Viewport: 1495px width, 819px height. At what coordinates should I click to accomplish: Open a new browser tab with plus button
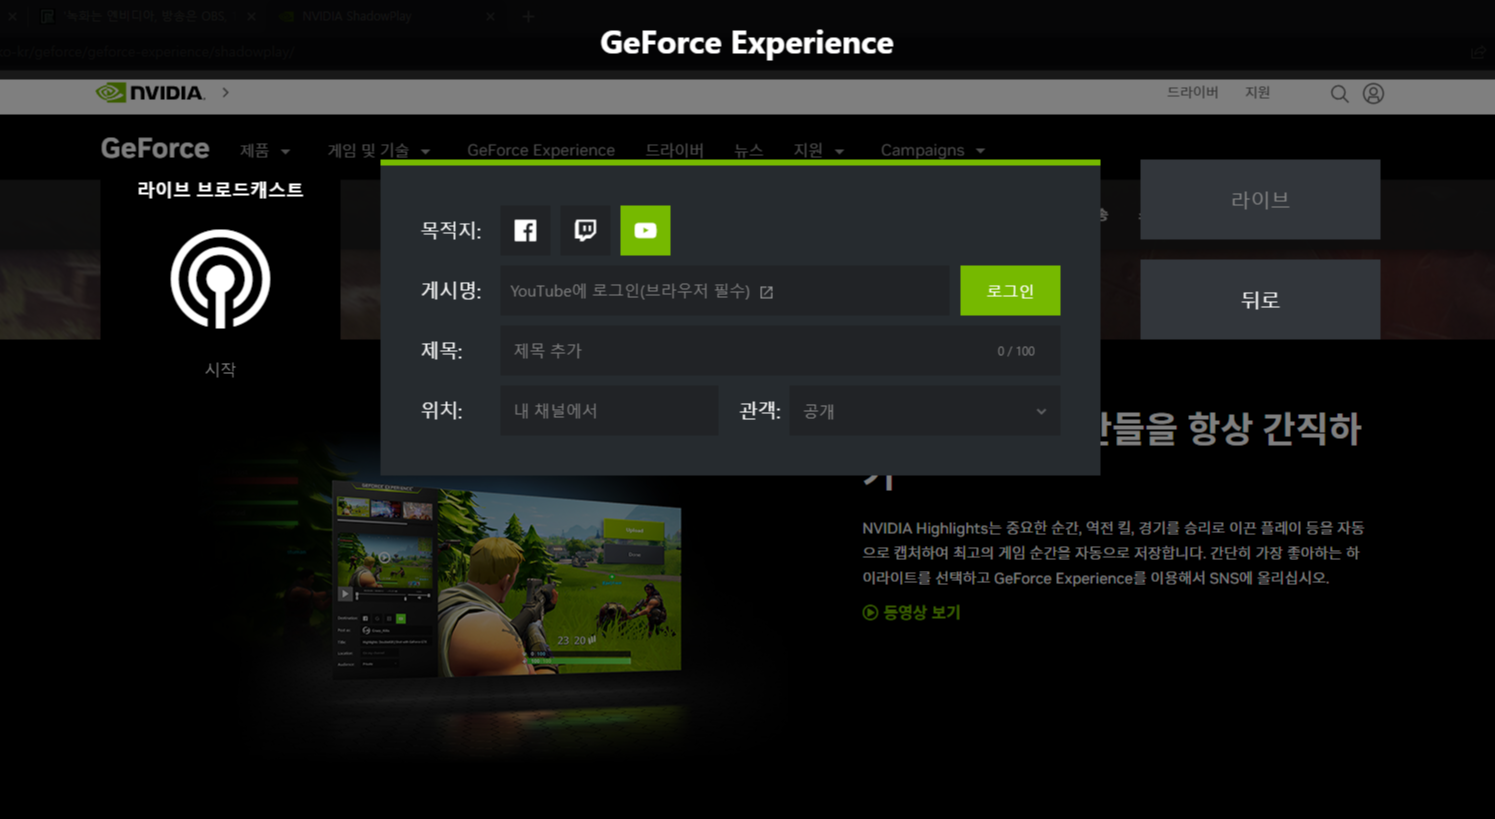[528, 16]
